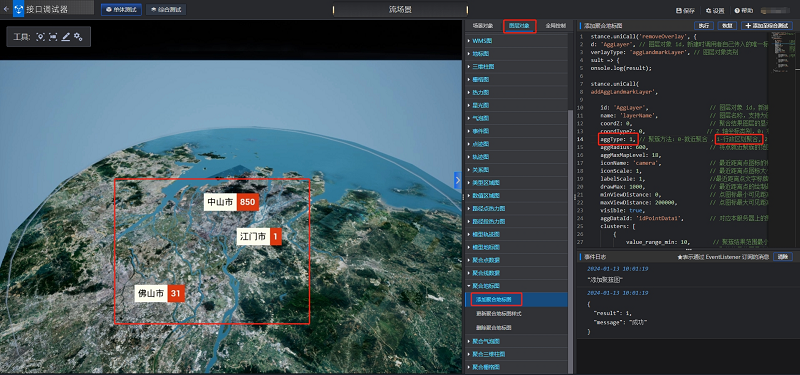Open 帮助 help in the top bar

pyautogui.click(x=744, y=10)
